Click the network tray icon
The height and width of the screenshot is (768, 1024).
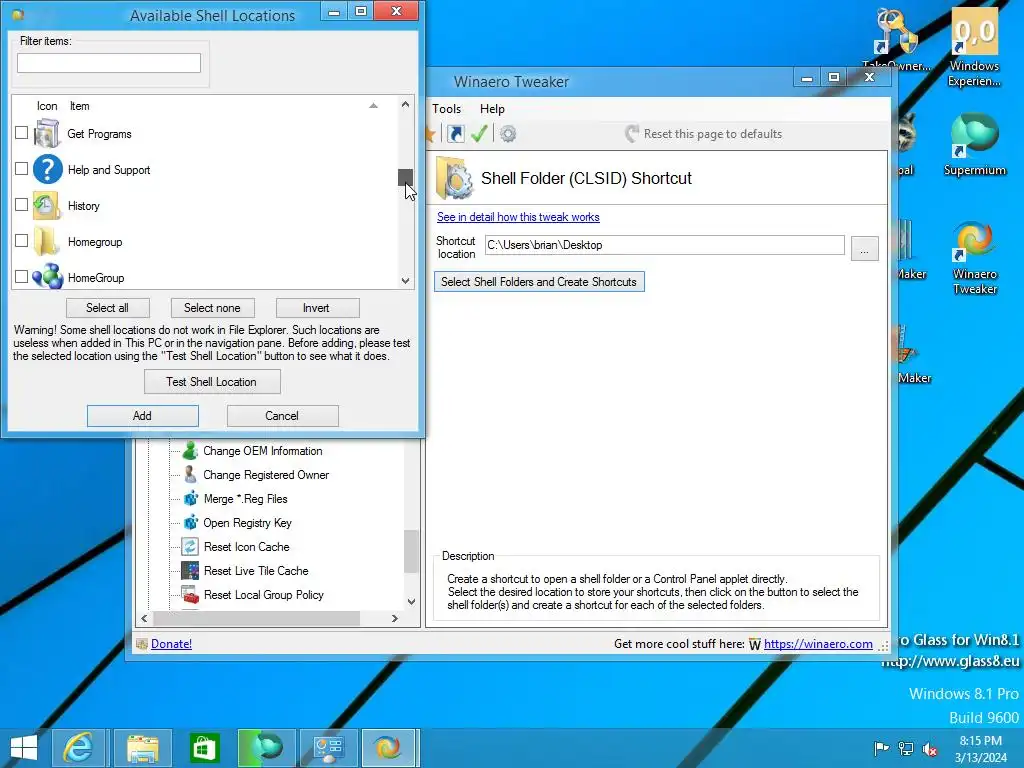906,748
